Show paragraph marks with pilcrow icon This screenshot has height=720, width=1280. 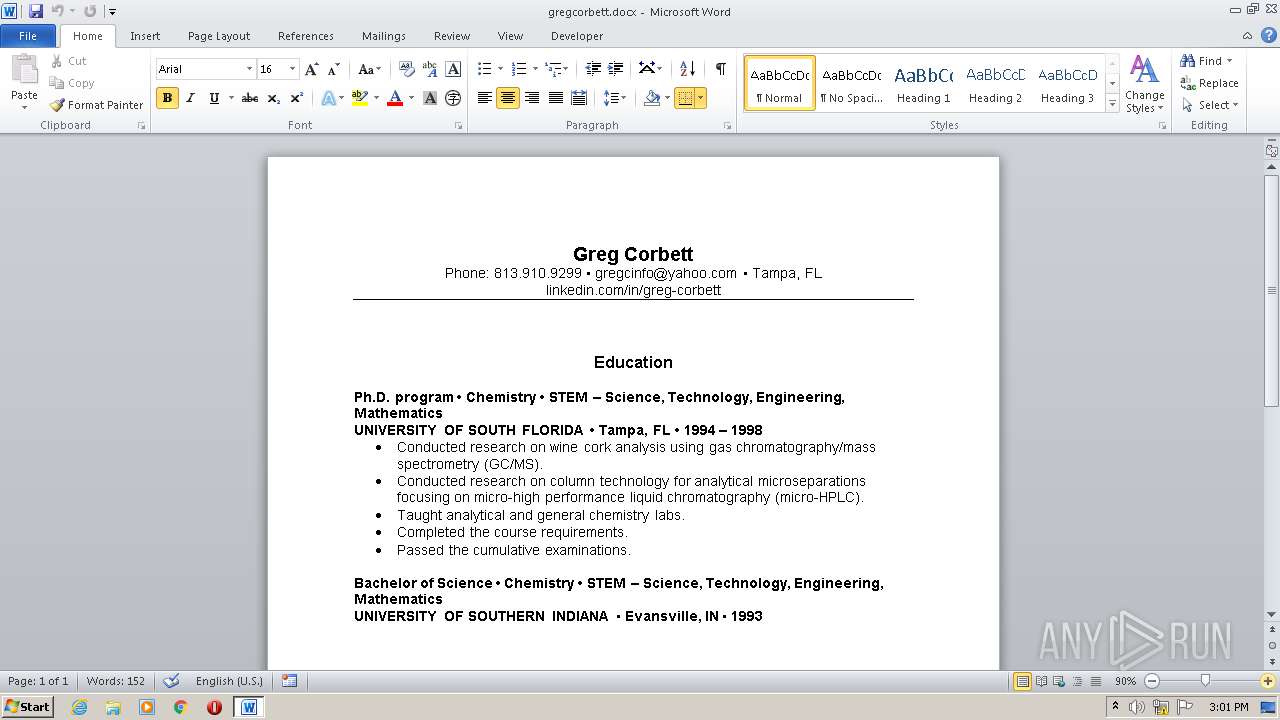pyautogui.click(x=720, y=69)
